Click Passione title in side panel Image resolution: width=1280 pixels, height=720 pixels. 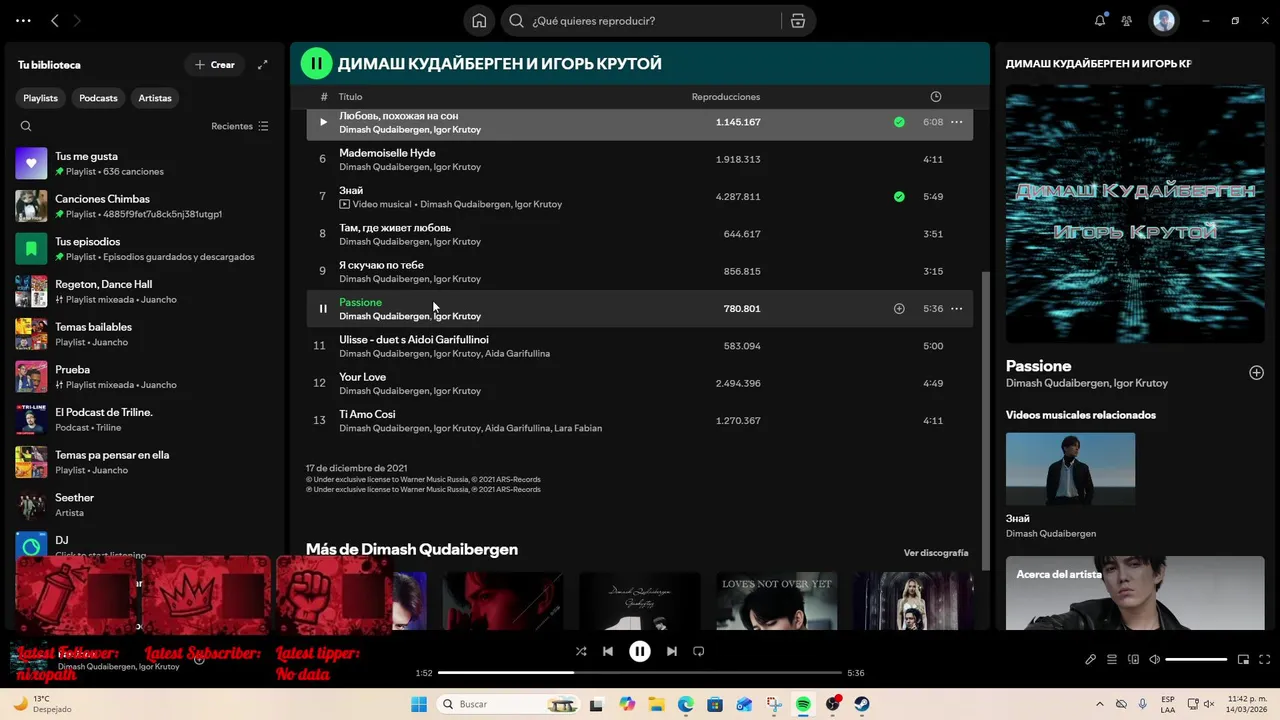[1038, 366]
